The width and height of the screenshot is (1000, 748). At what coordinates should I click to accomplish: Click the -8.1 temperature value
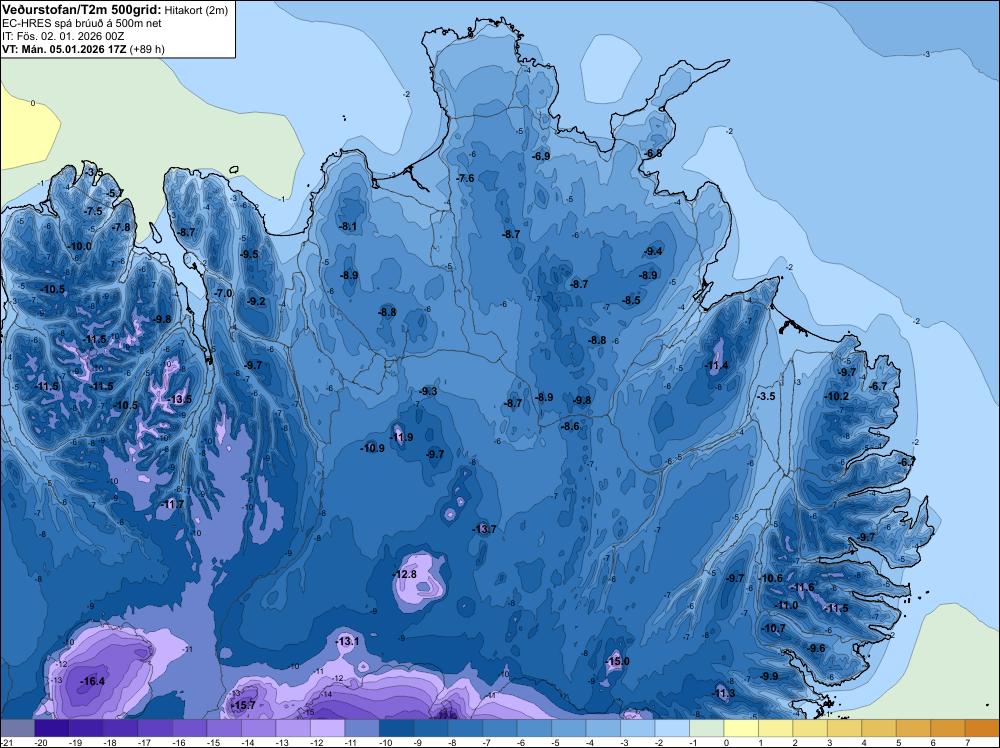point(348,226)
